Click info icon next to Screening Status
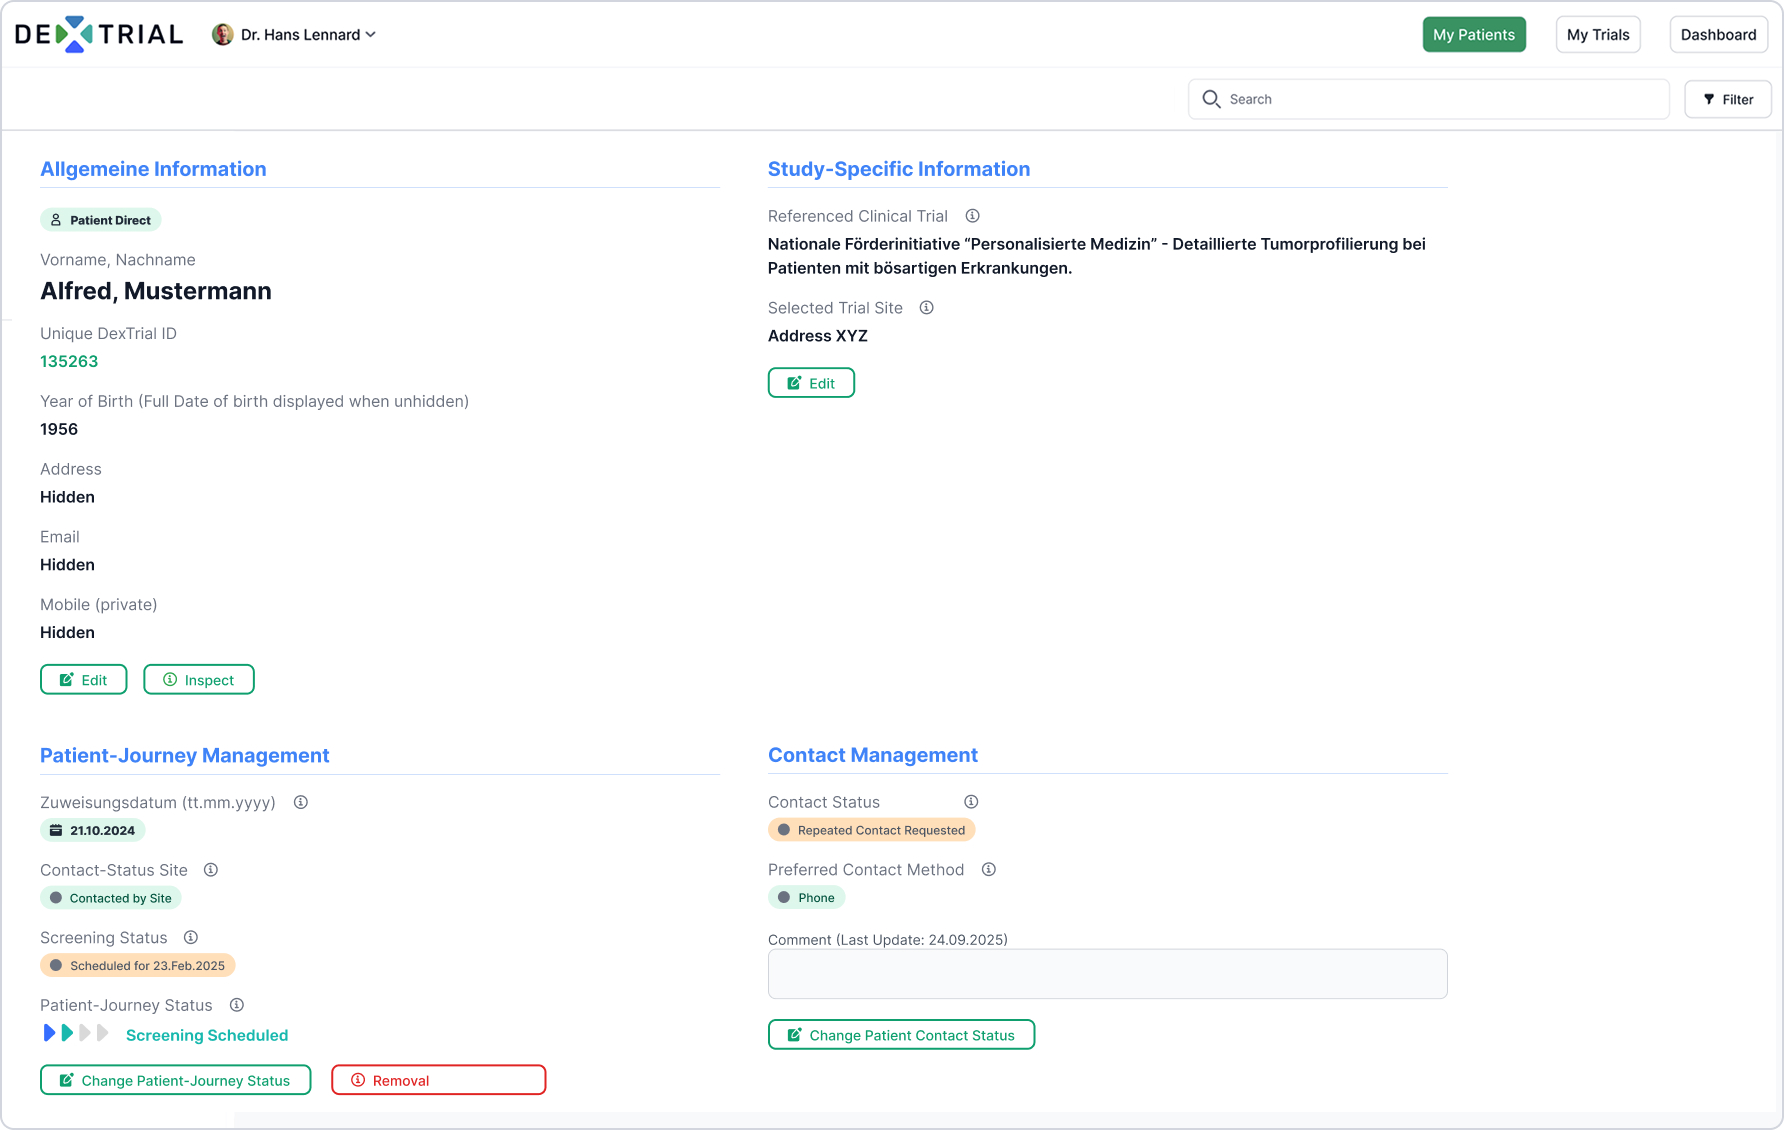The height and width of the screenshot is (1130, 1784). click(191, 938)
